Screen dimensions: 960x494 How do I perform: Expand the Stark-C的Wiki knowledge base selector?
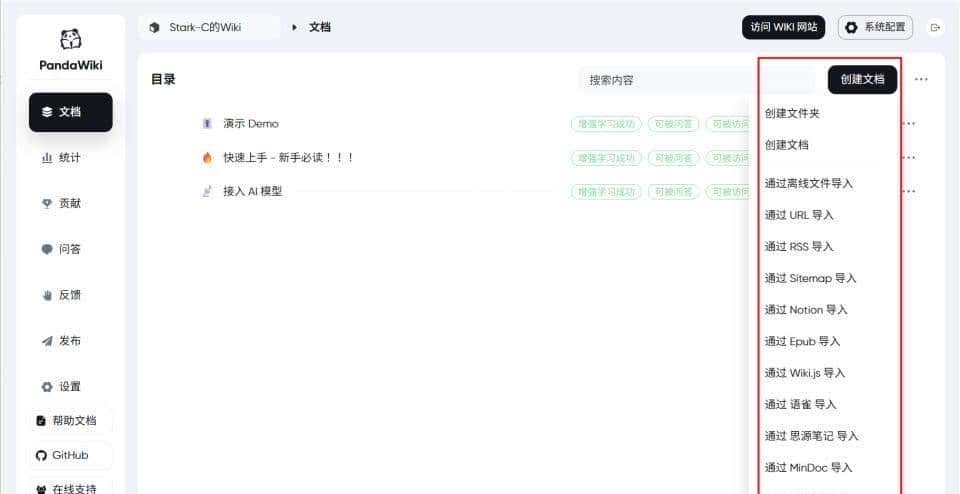(x=209, y=27)
